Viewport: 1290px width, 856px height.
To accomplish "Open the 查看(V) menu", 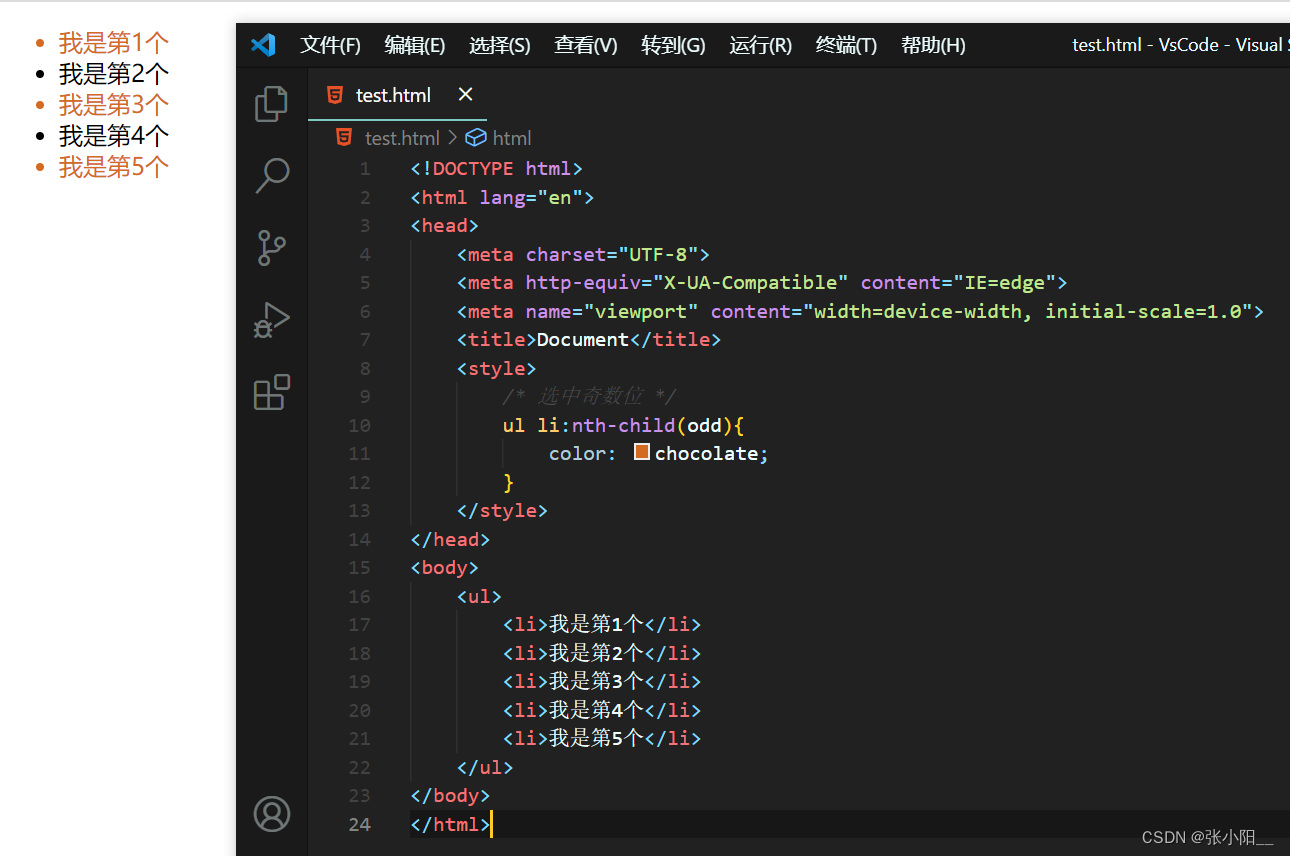I will click(x=586, y=45).
